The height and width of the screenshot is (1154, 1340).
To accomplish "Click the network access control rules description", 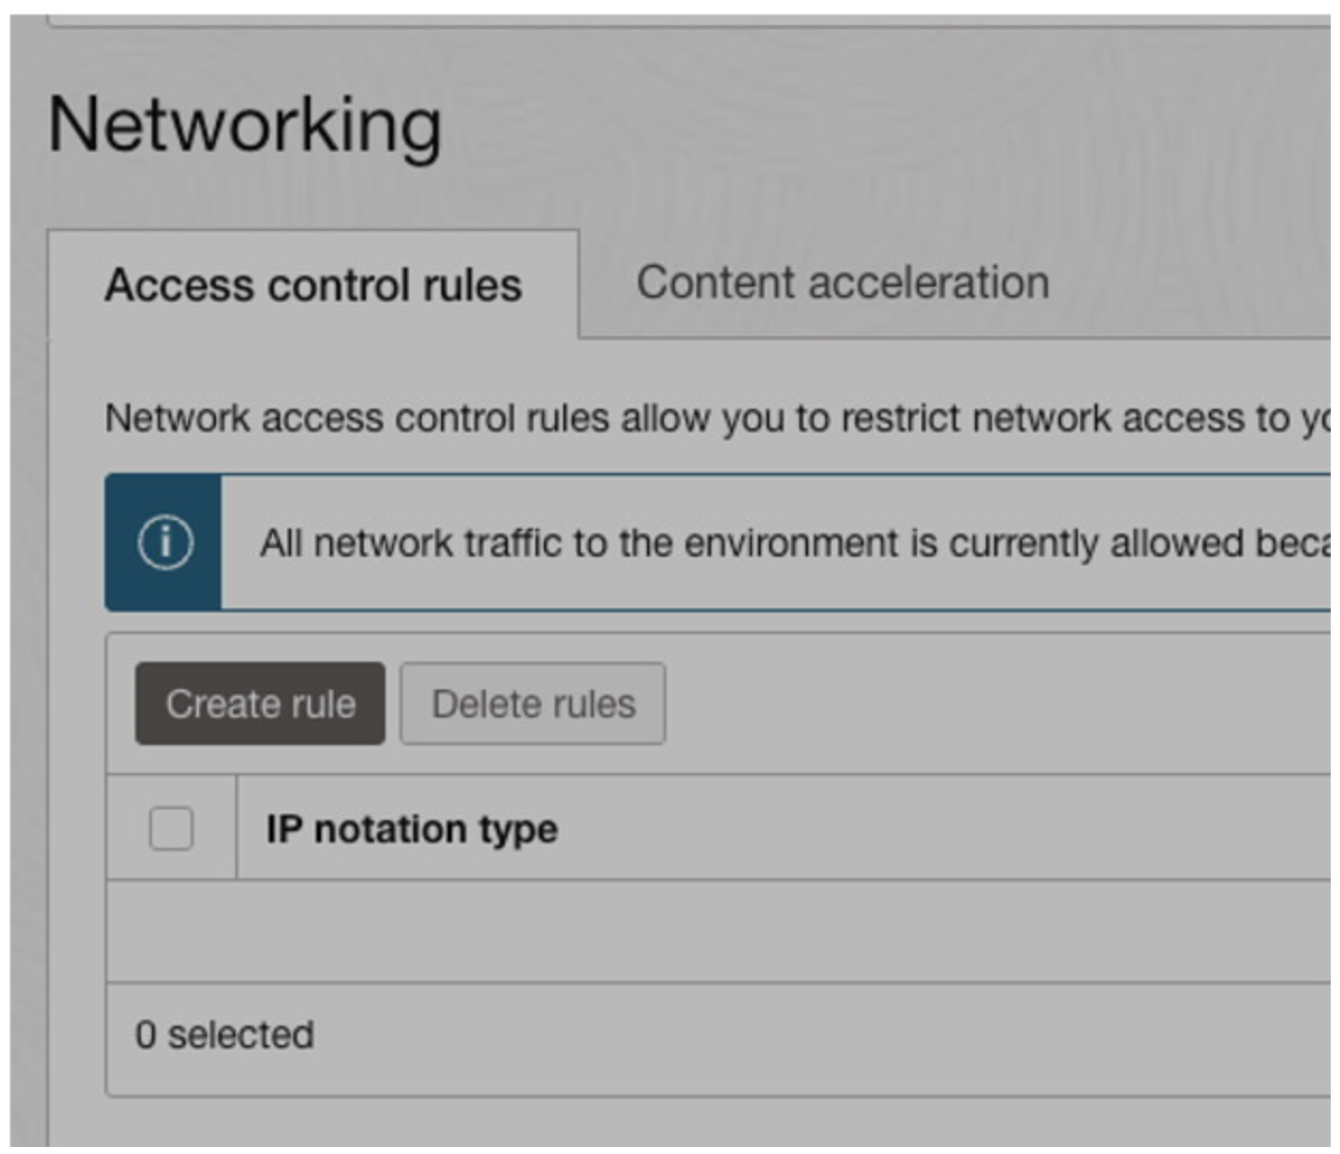I will 700,418.
